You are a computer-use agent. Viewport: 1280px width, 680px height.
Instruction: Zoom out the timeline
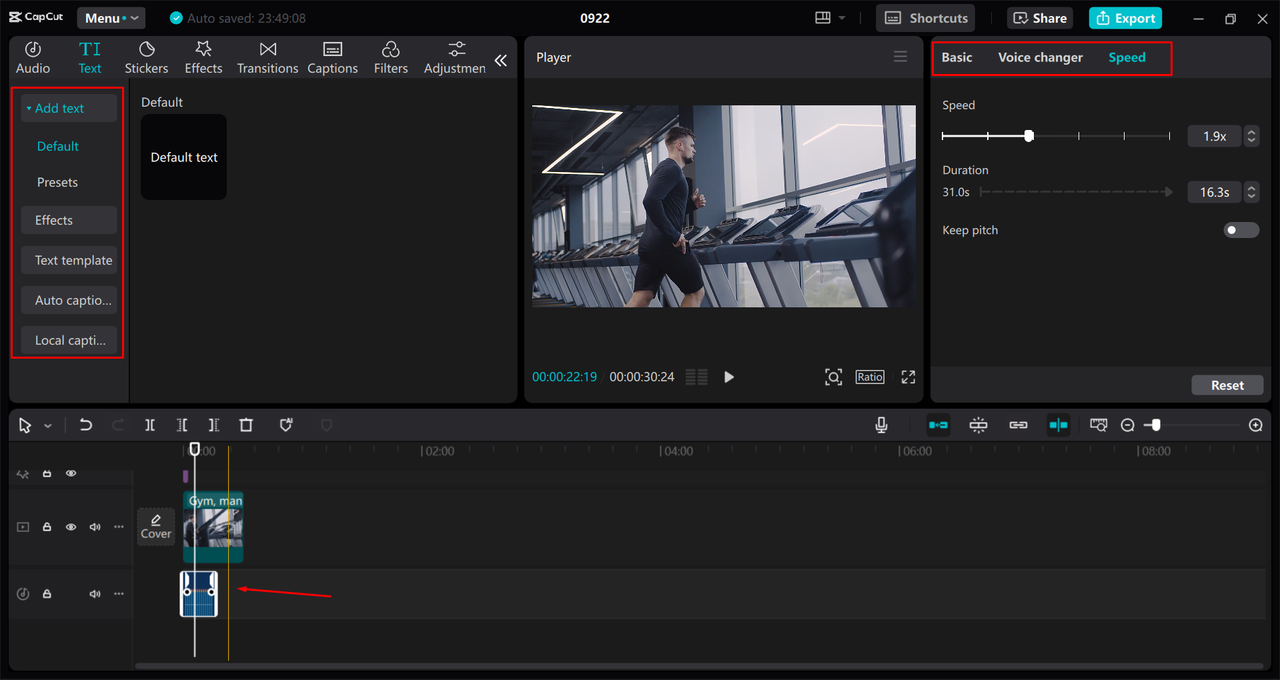point(1128,425)
